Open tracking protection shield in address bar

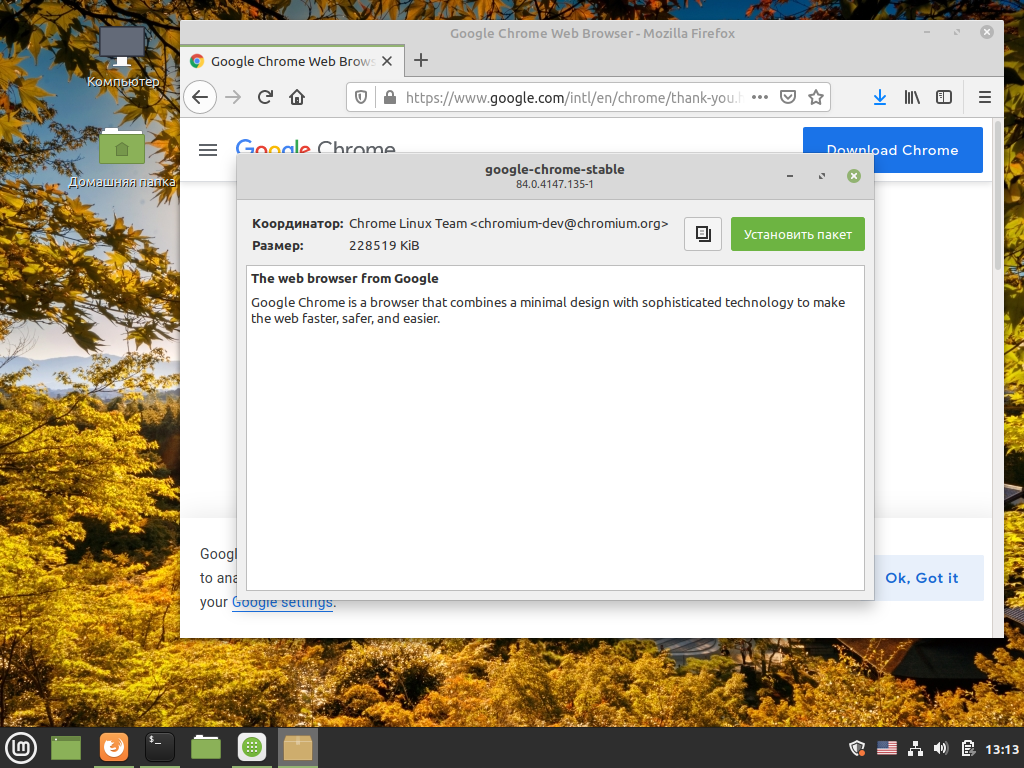tap(360, 97)
